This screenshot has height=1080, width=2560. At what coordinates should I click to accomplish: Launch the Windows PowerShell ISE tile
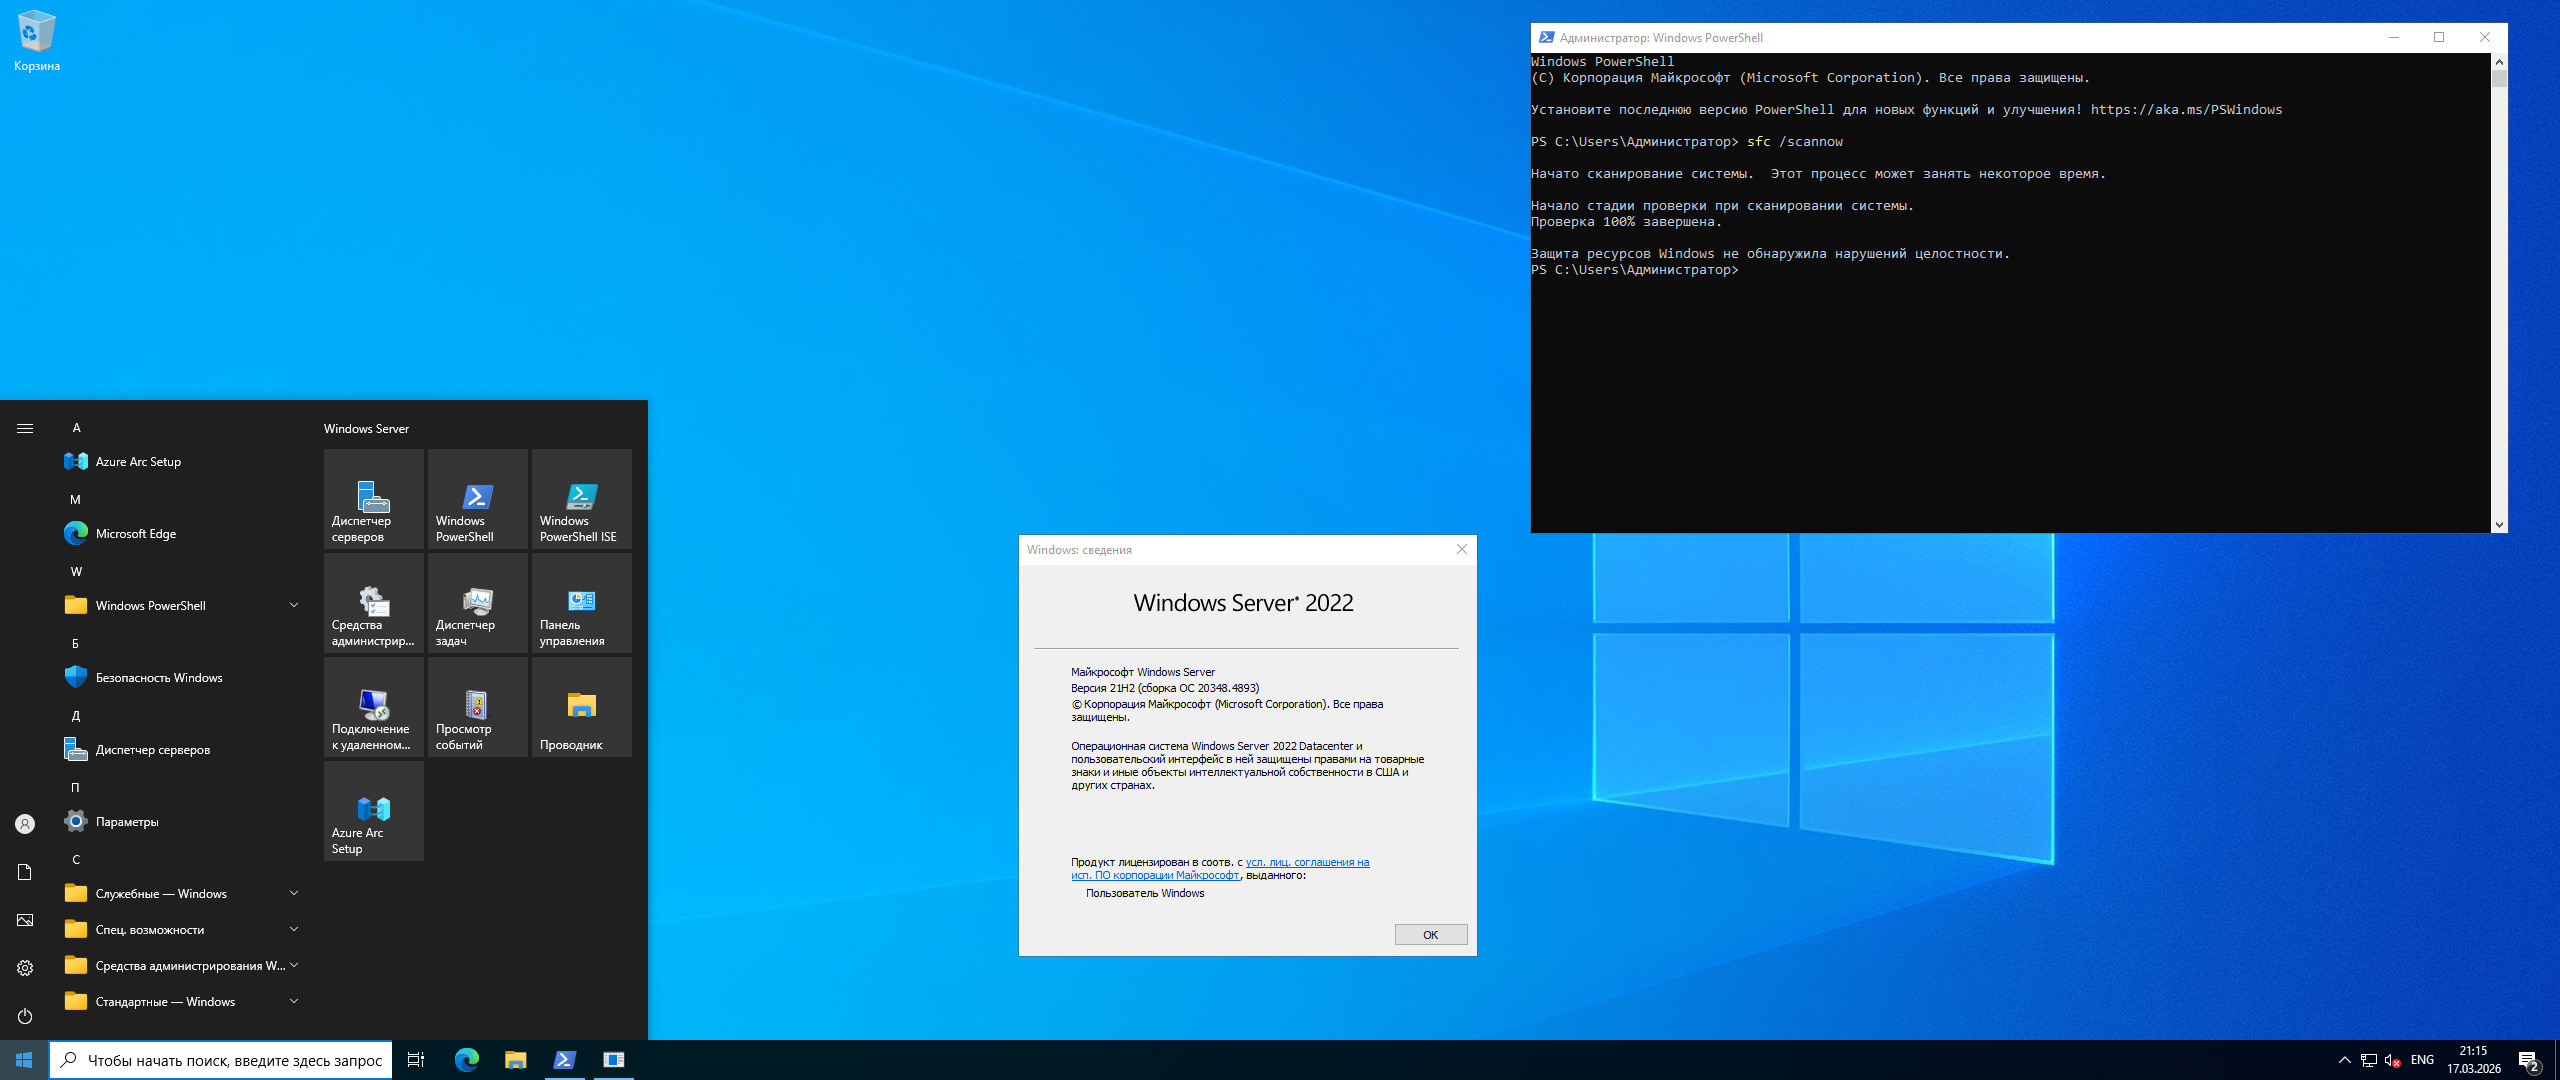pos(581,498)
